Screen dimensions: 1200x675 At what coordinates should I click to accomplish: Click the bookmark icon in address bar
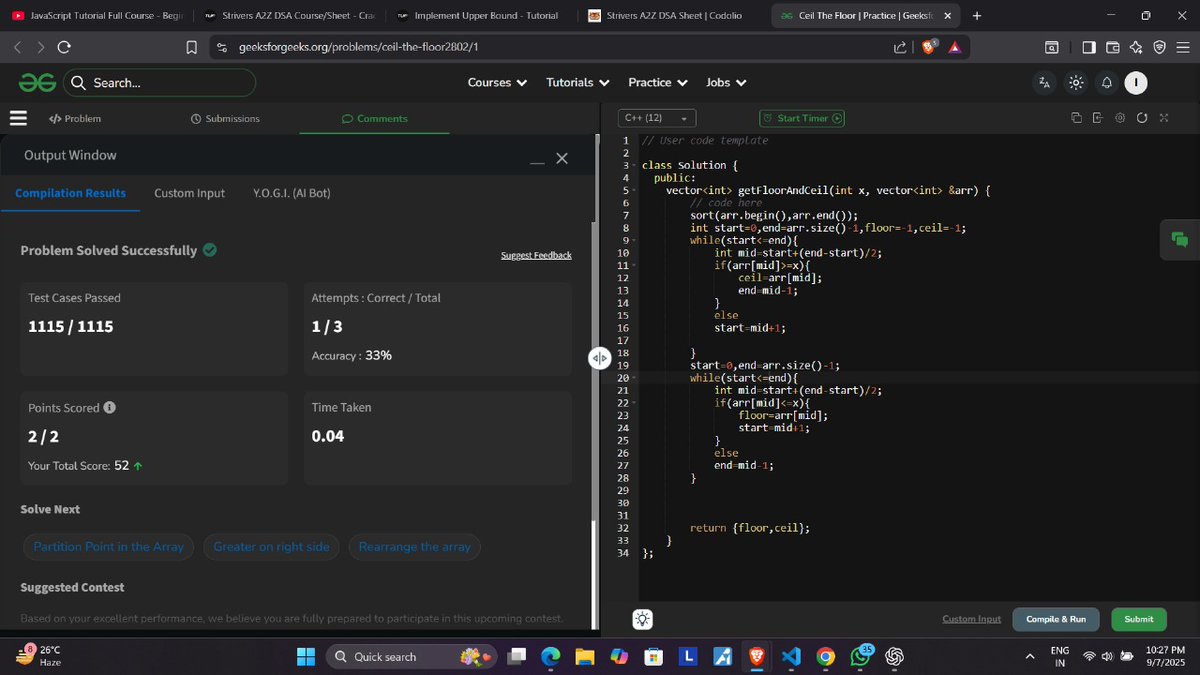click(x=191, y=46)
